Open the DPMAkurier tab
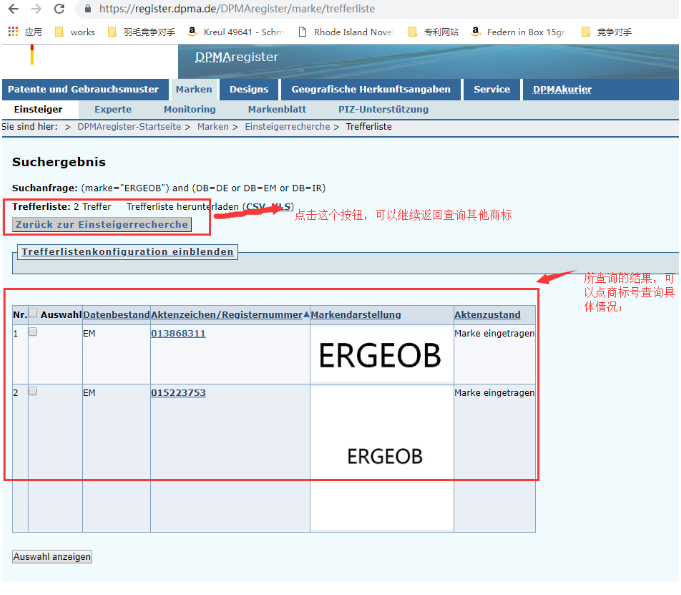 coord(562,89)
